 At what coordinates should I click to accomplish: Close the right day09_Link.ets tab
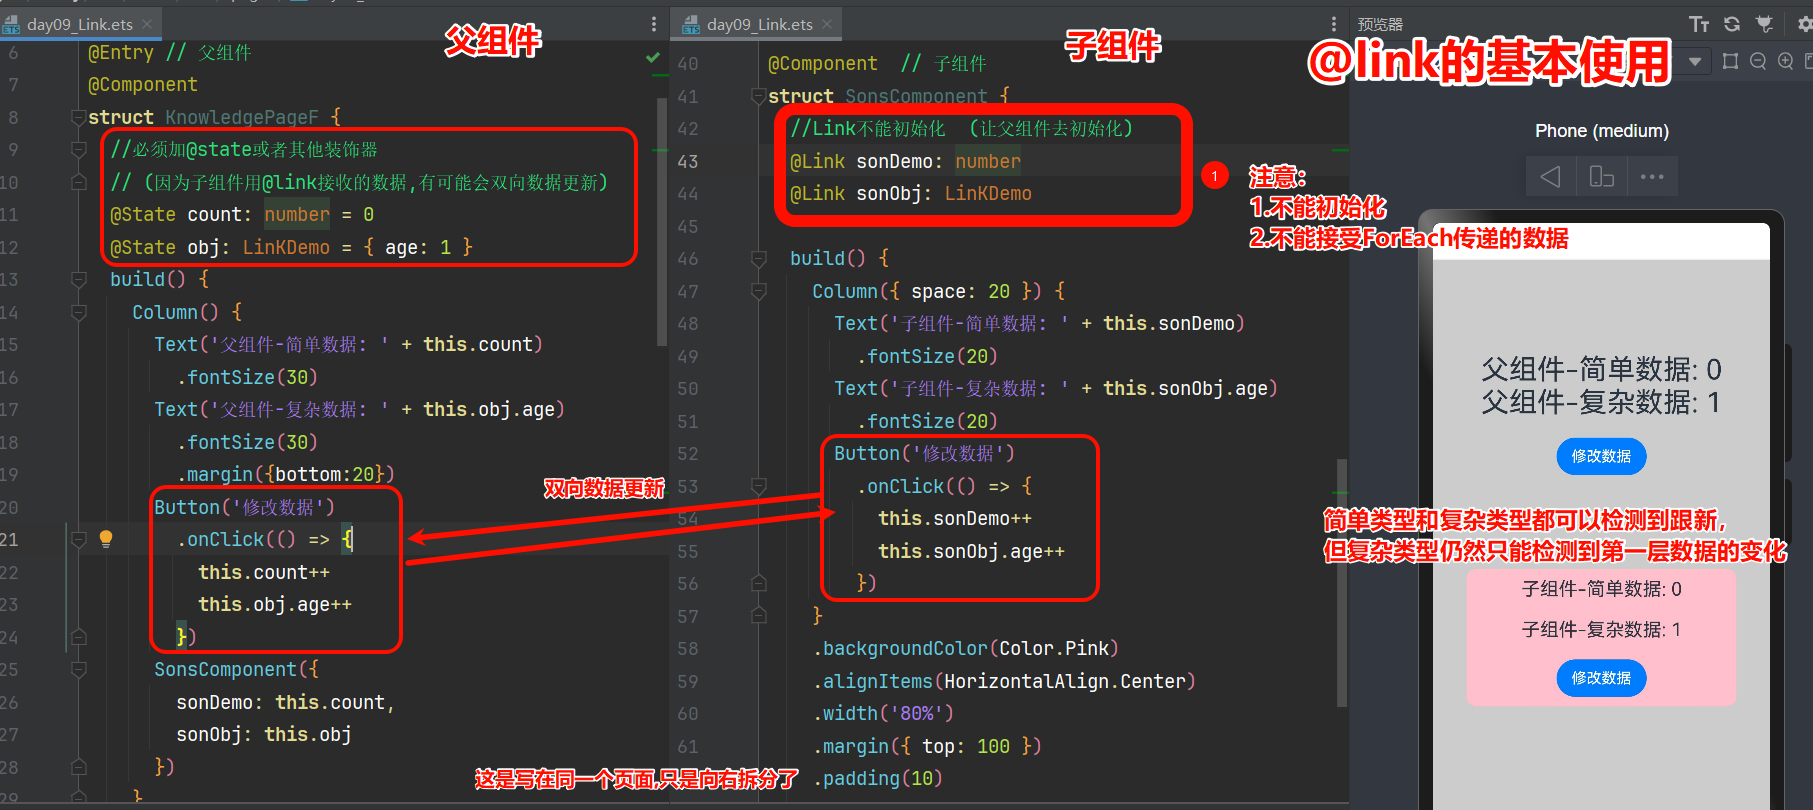coord(827,24)
